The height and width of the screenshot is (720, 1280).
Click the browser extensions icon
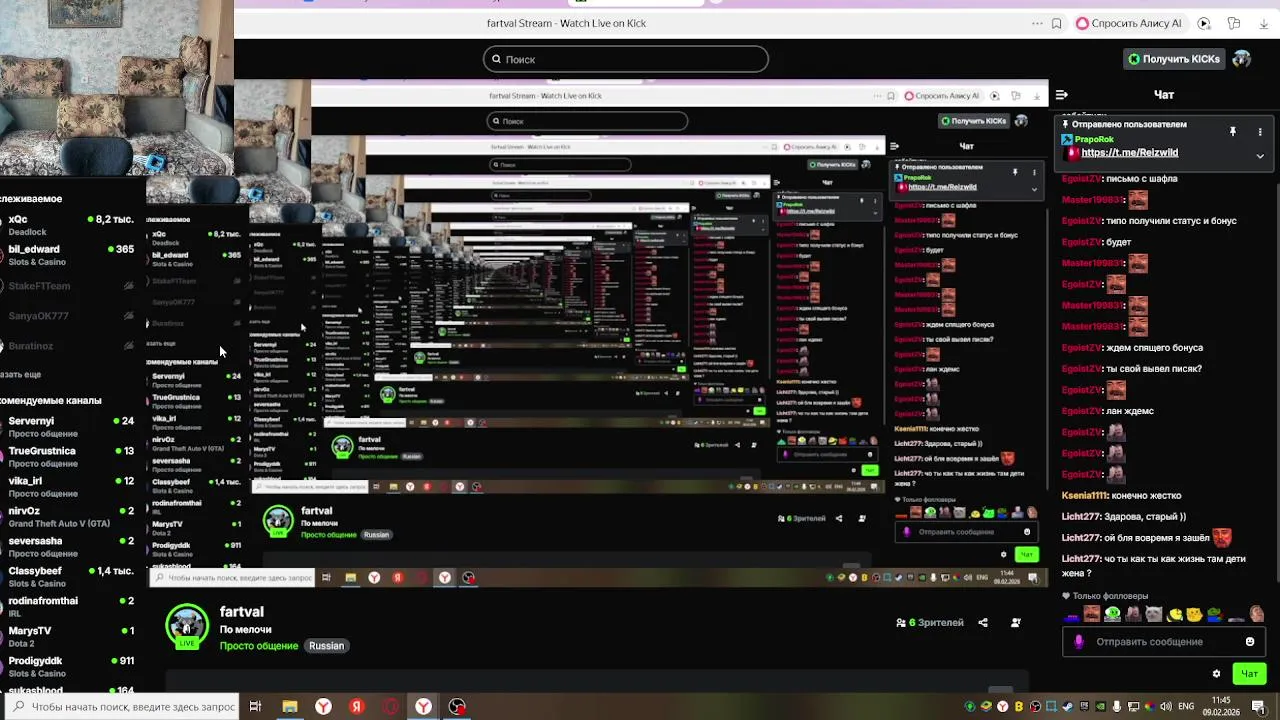[1233, 23]
